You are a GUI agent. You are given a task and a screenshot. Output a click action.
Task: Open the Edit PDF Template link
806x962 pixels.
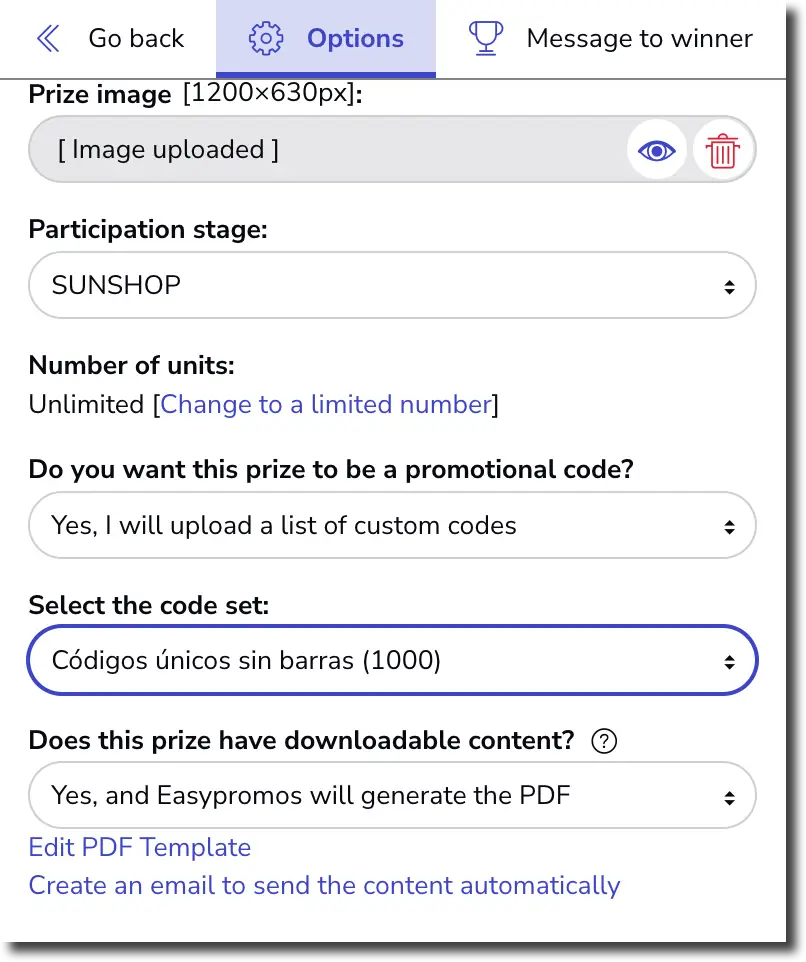140,847
